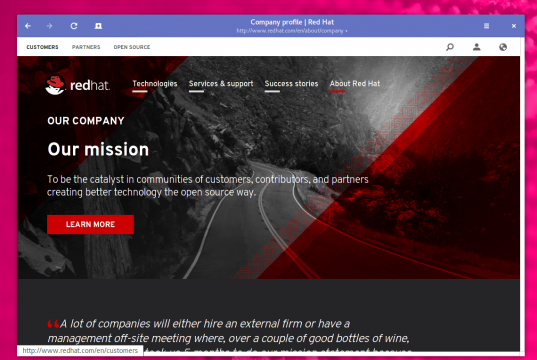Image resolution: width=537 pixels, height=360 pixels.
Task: Expand the URL dropdown arrow
Action: [346, 31]
